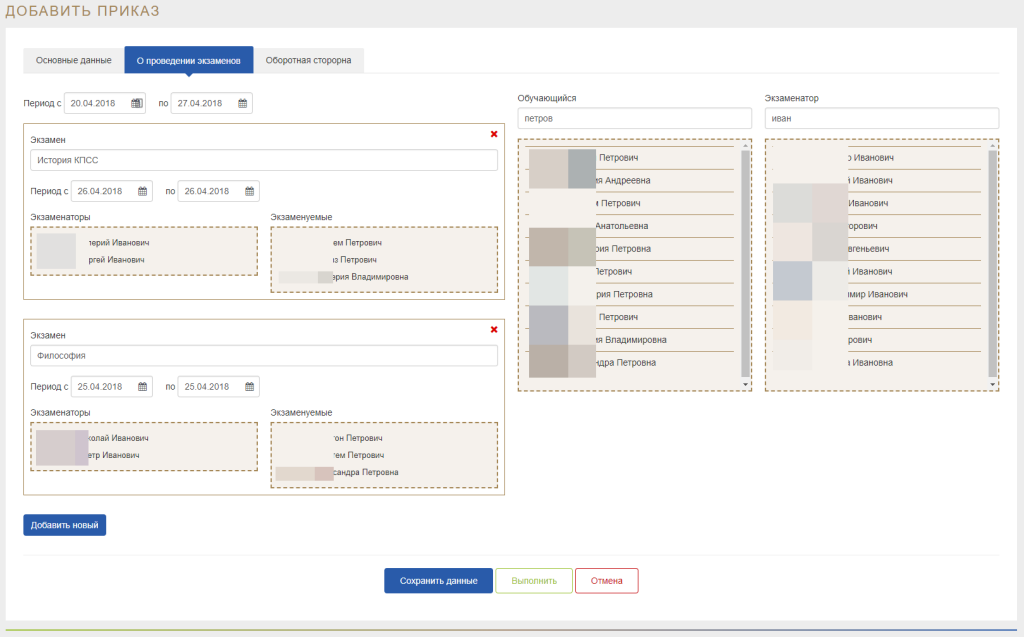Viewport: 1024px width, 637px height.
Task: Open calendar icon for Философия end date
Action: (249, 387)
